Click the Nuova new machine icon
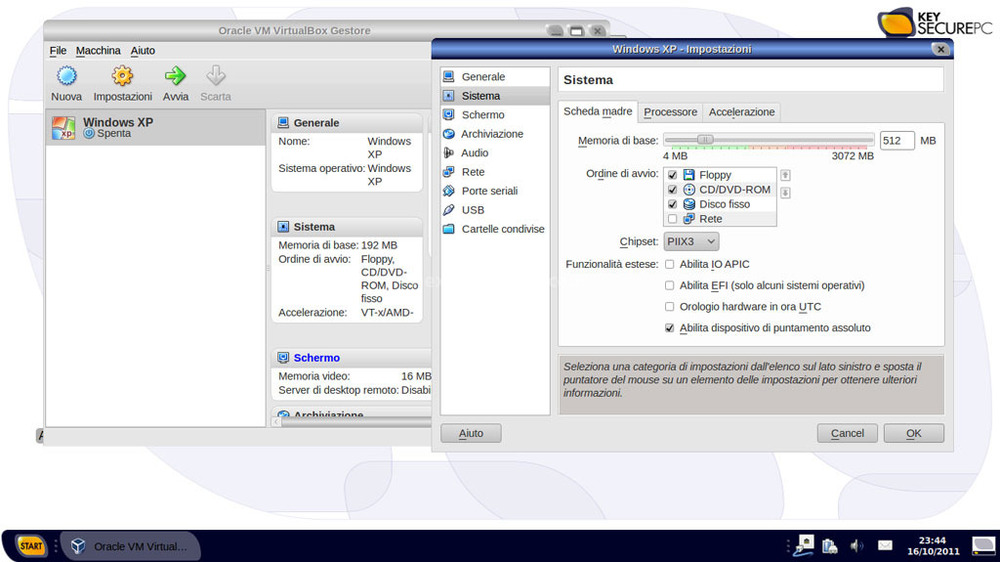Screen dimensions: 1000x562 tap(66, 77)
